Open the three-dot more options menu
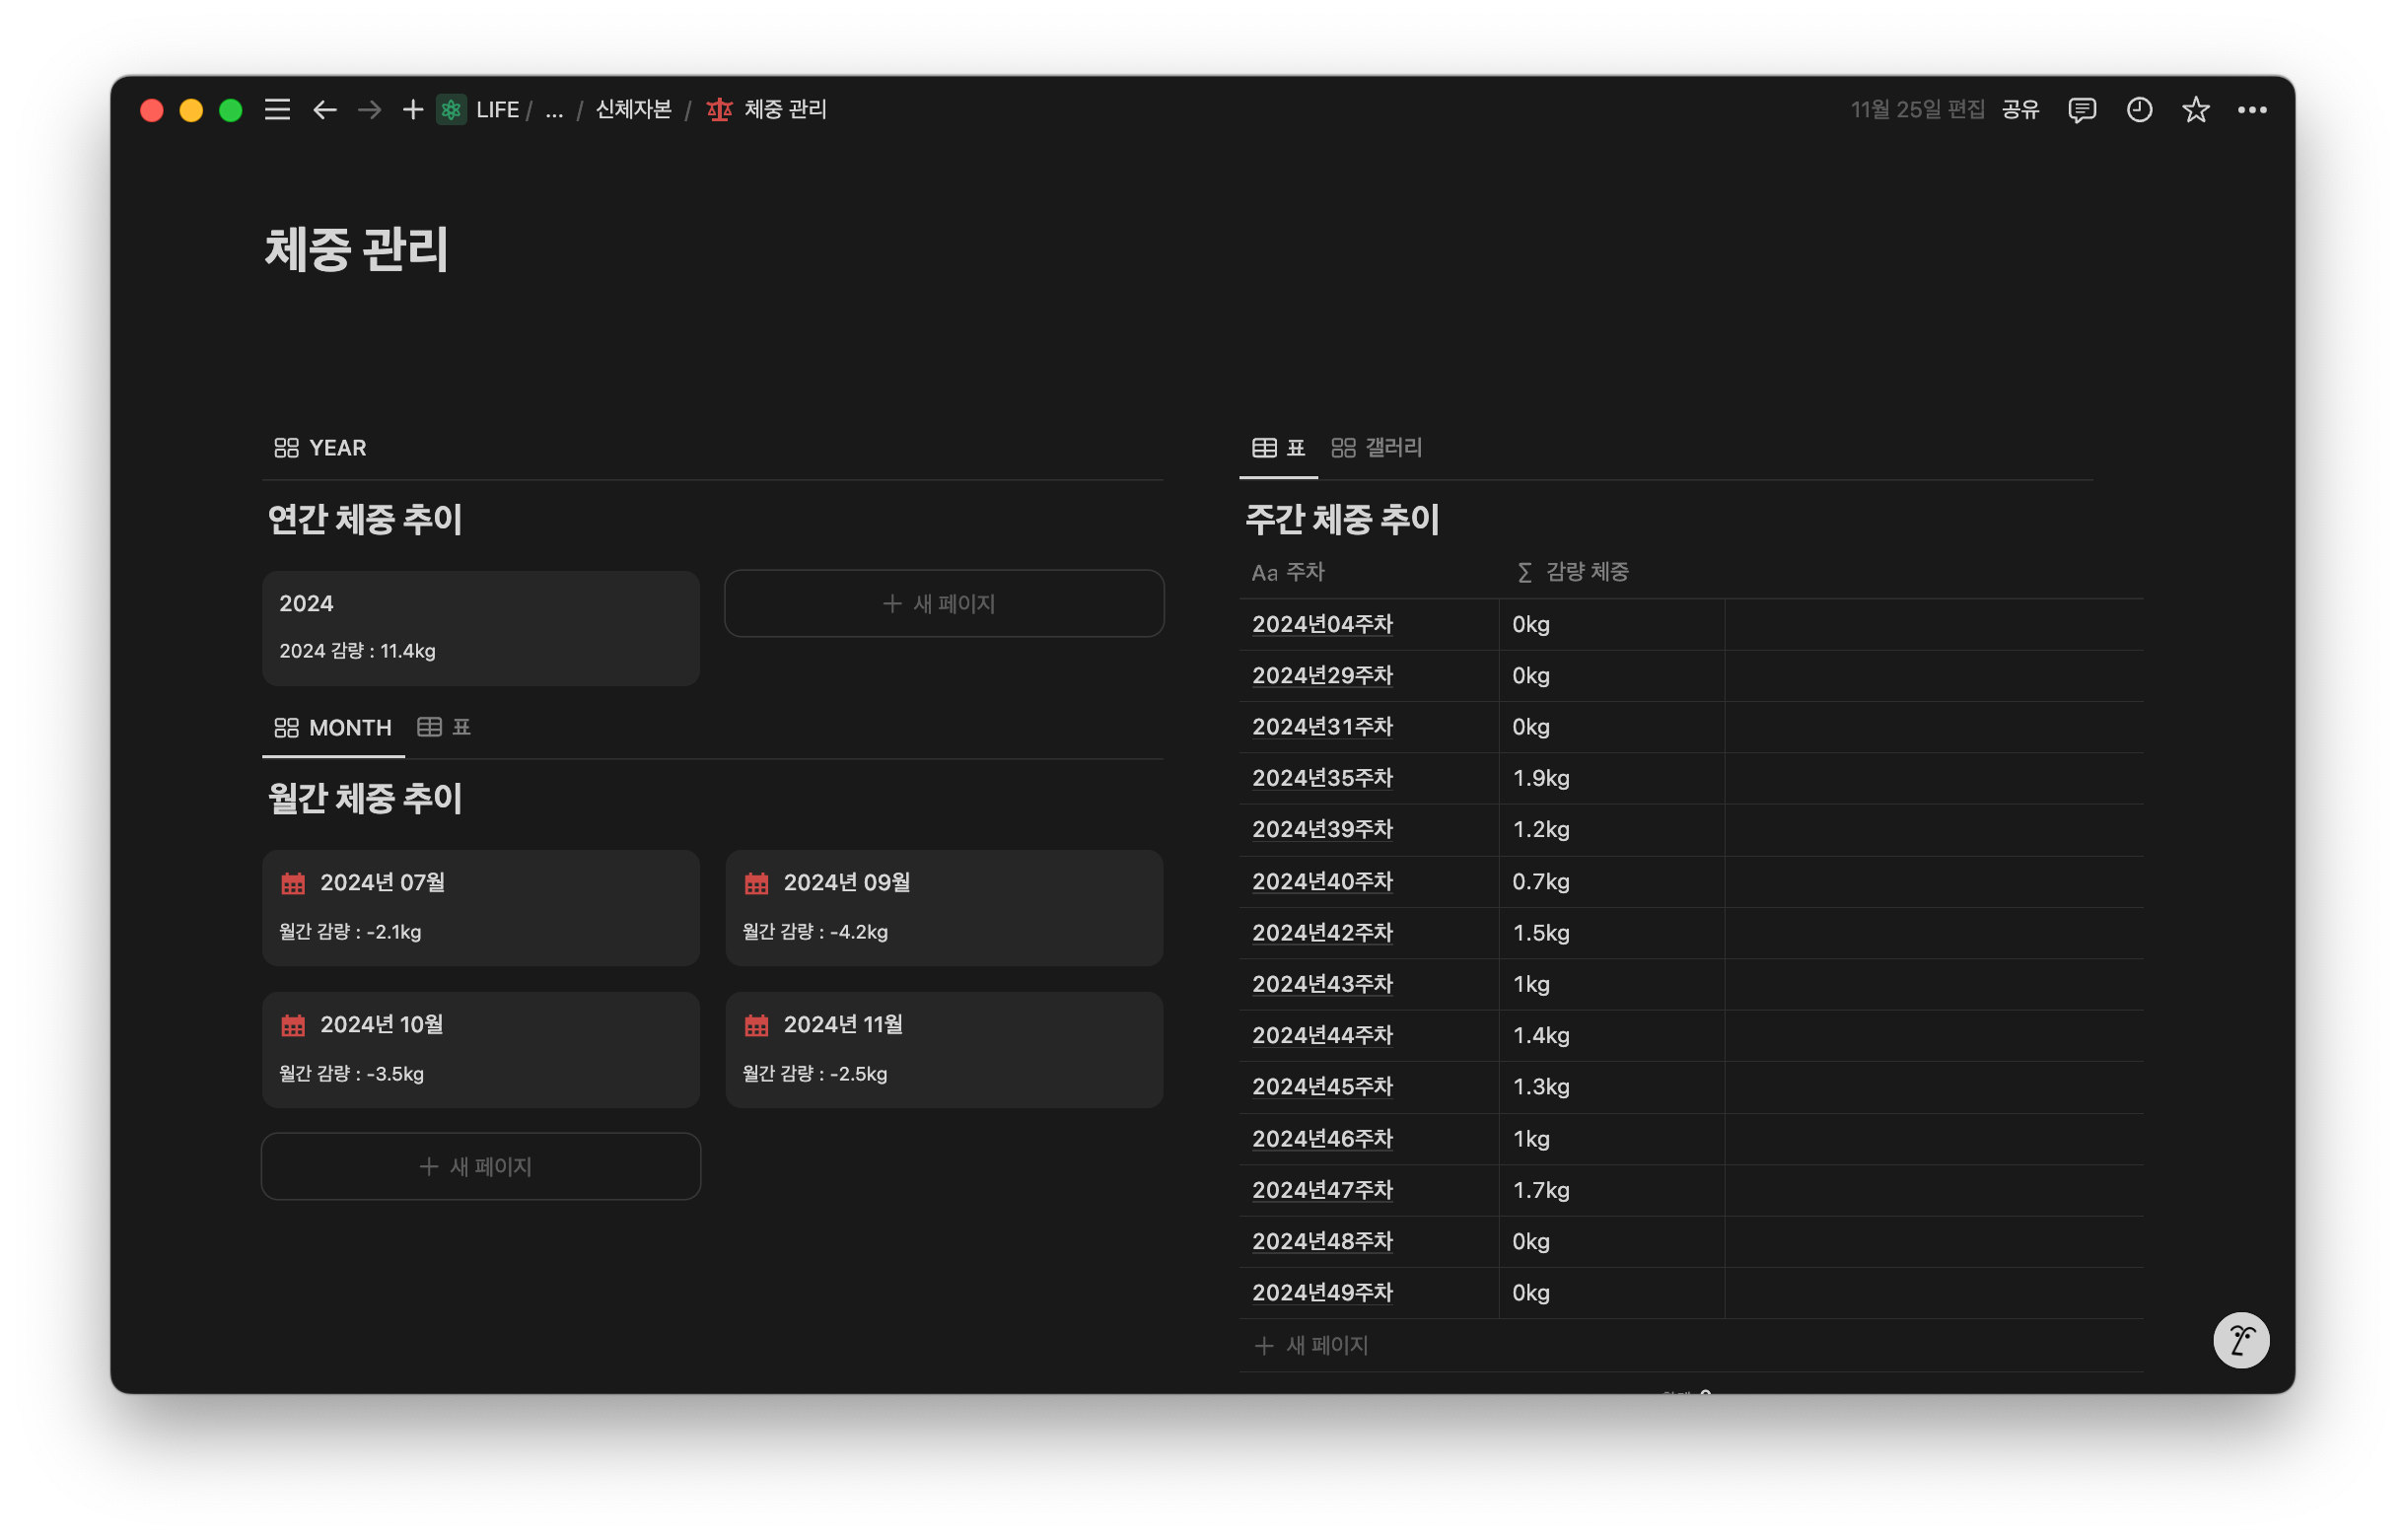 tap(2251, 110)
